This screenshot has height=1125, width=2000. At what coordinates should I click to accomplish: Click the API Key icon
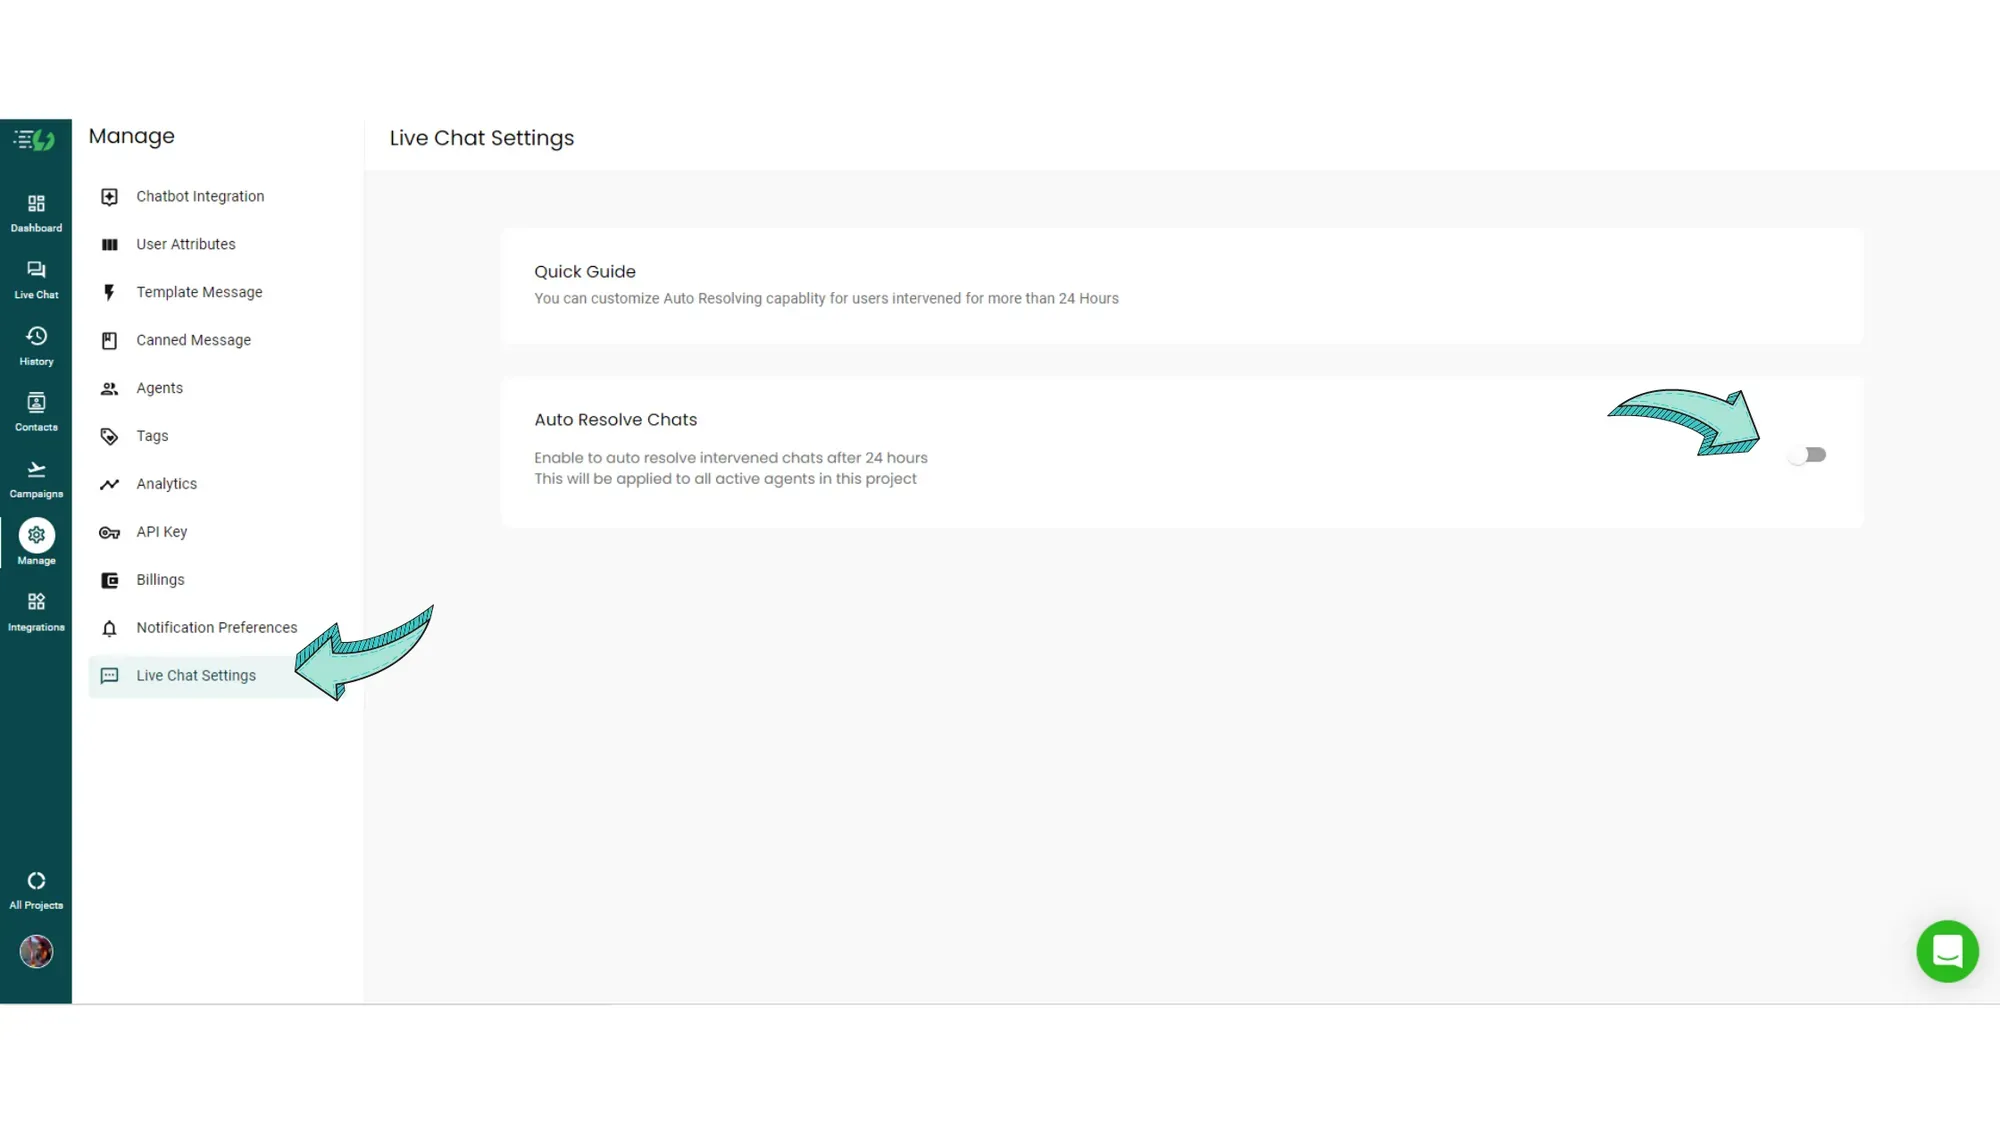coord(110,532)
